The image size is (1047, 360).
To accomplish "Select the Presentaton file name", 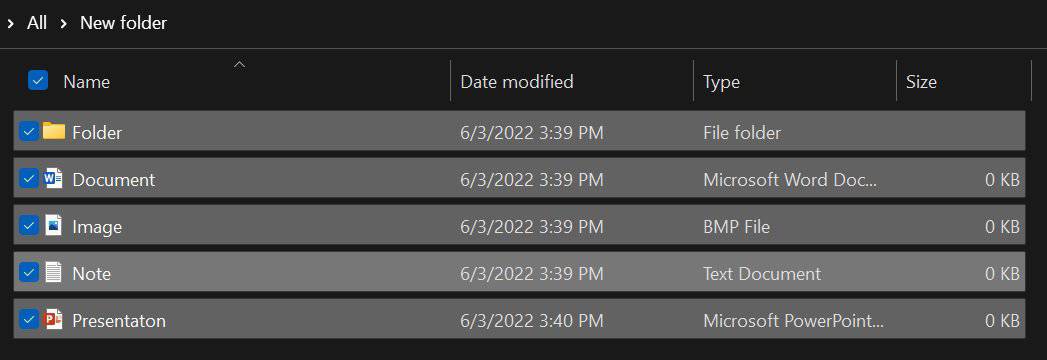I will (119, 321).
